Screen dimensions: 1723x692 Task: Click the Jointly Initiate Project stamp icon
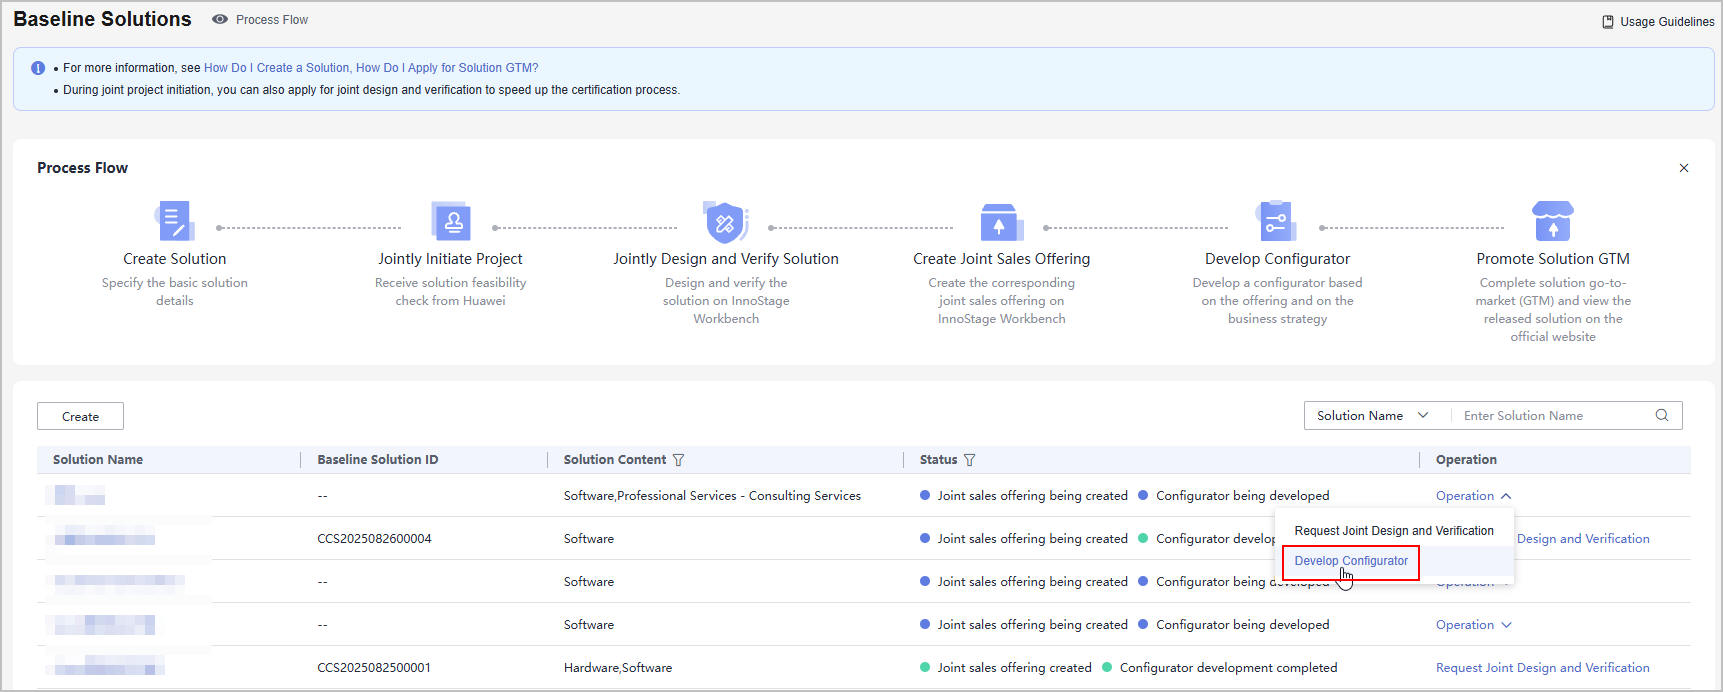(451, 221)
